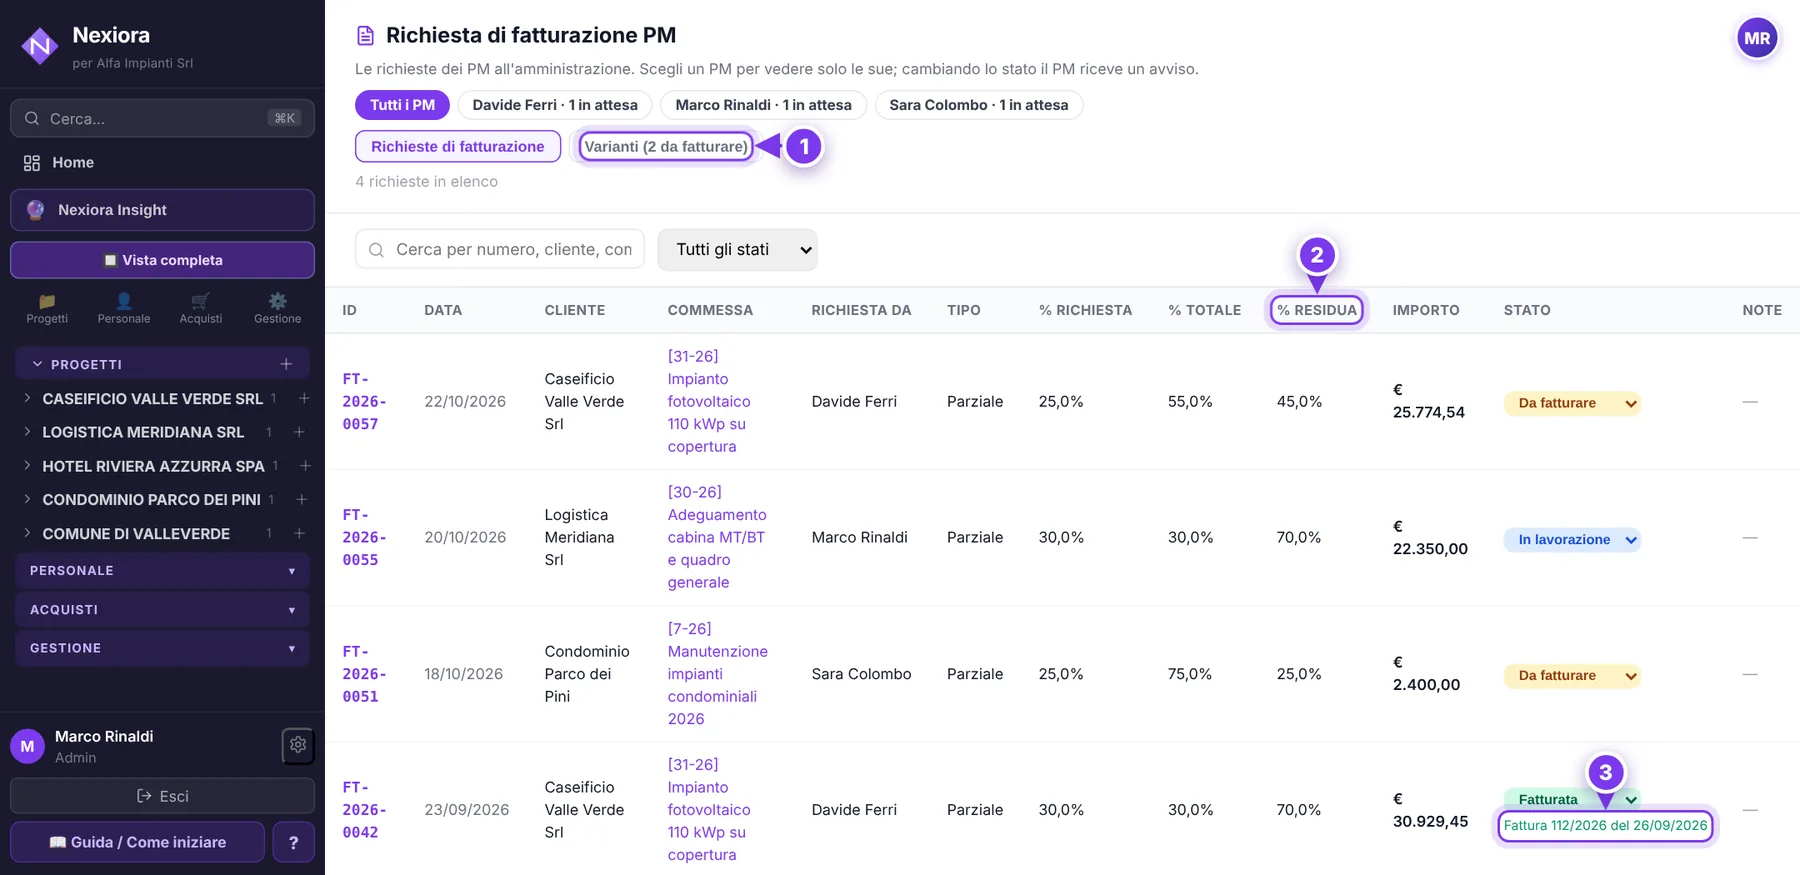Expand the Personale sidebar section

click(x=162, y=571)
